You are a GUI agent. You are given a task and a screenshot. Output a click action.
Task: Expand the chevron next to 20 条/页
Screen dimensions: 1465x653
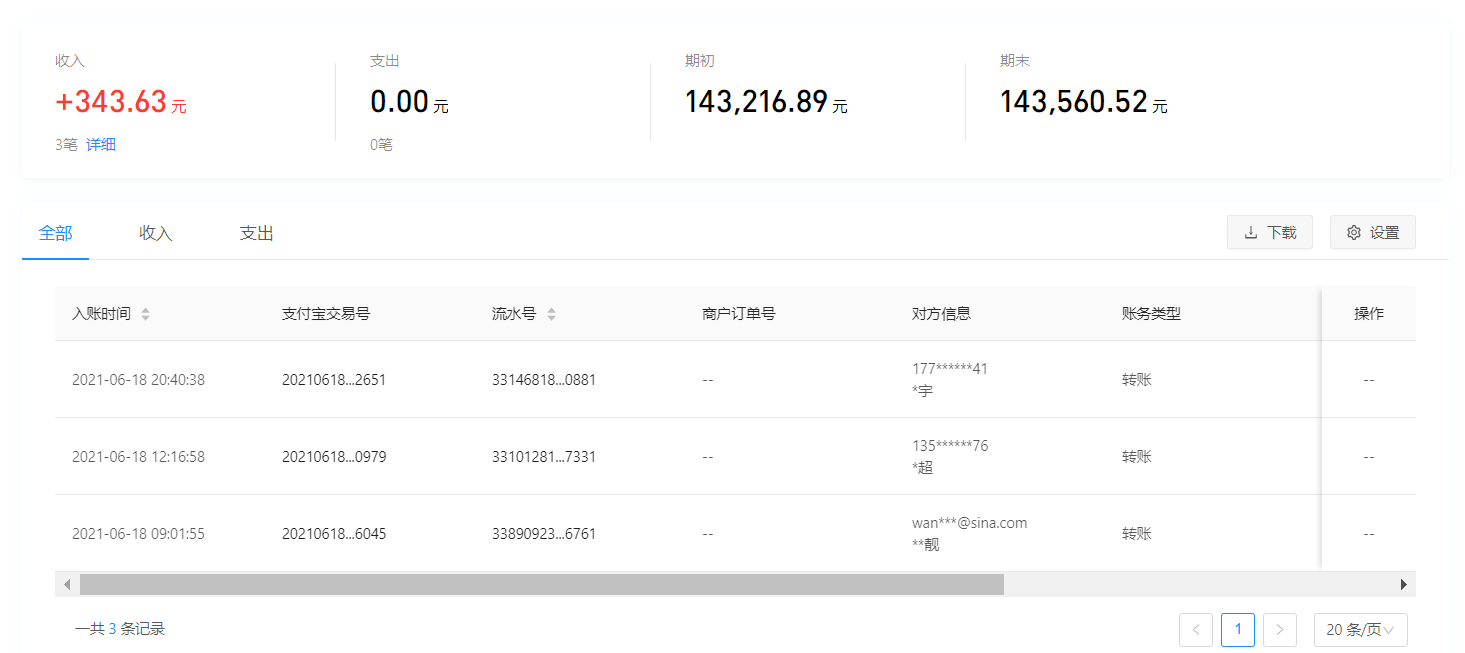[x=1388, y=630]
